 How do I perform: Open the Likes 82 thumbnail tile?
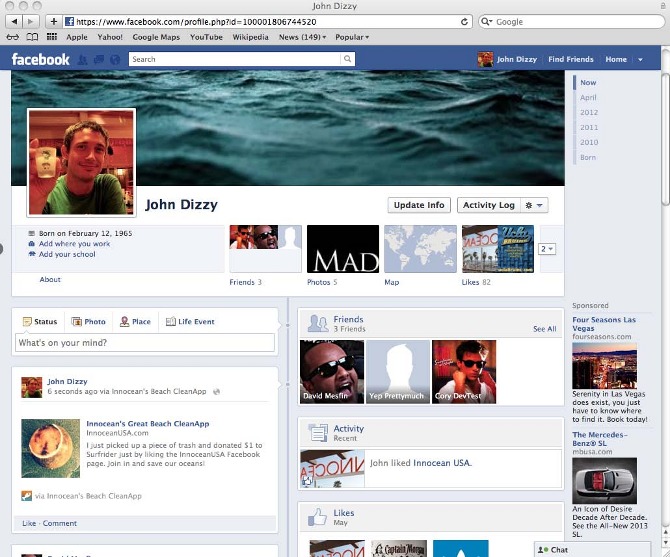(498, 249)
